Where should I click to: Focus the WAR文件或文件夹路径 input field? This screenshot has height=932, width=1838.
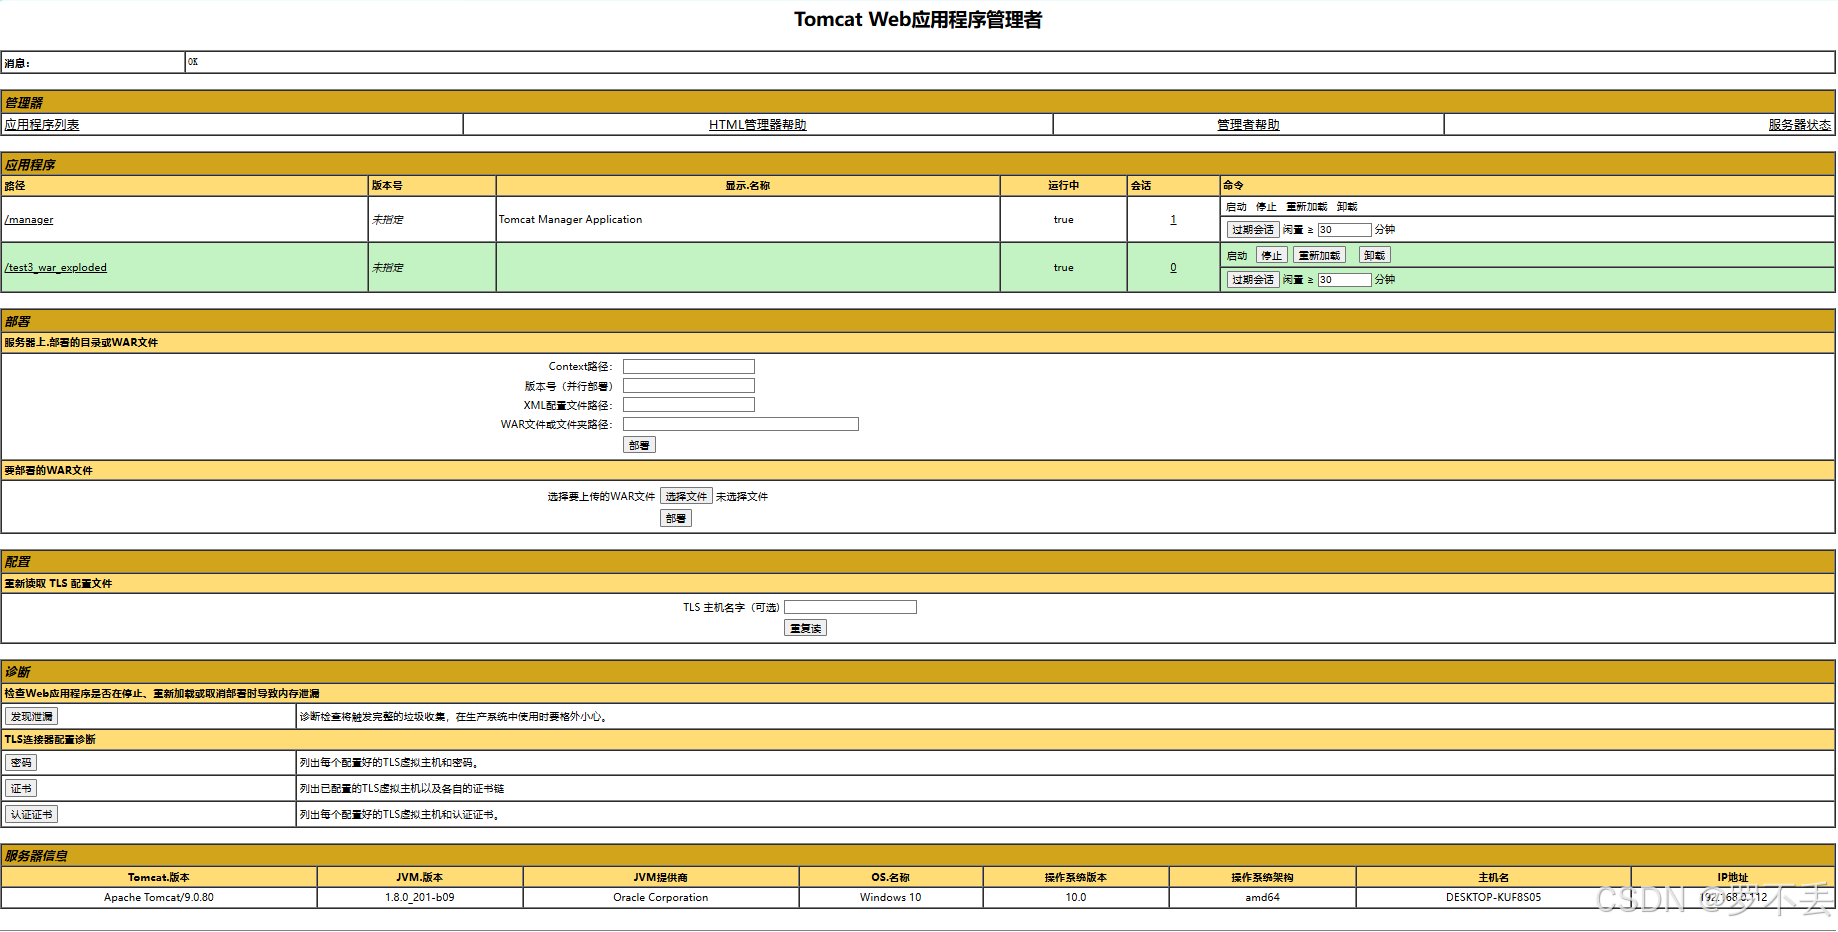(741, 424)
